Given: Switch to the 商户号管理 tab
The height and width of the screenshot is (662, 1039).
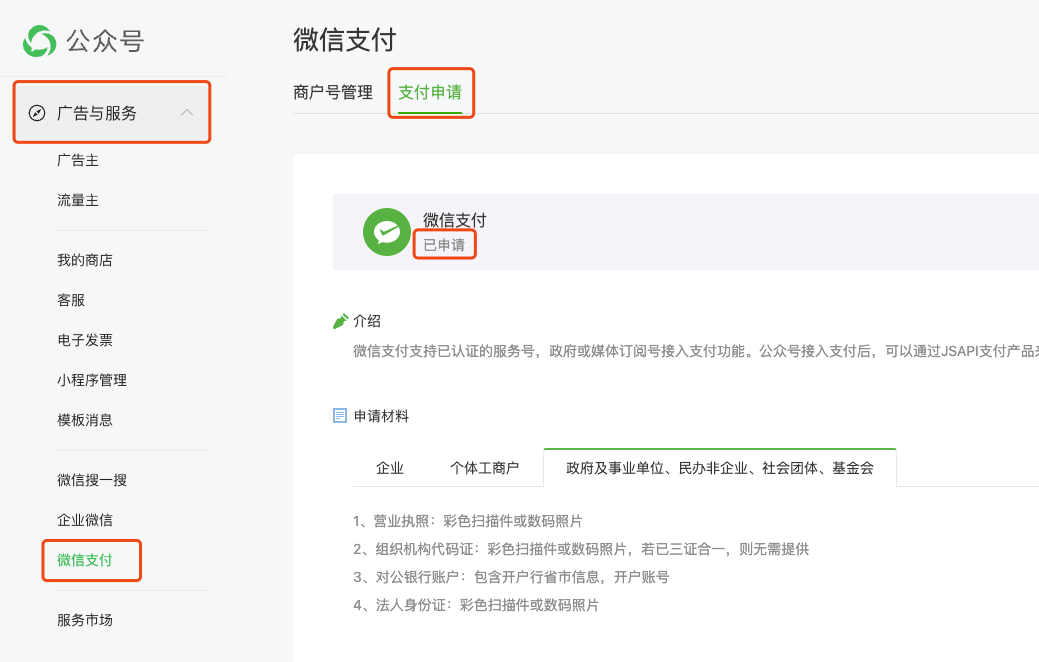Looking at the screenshot, I should click(333, 92).
